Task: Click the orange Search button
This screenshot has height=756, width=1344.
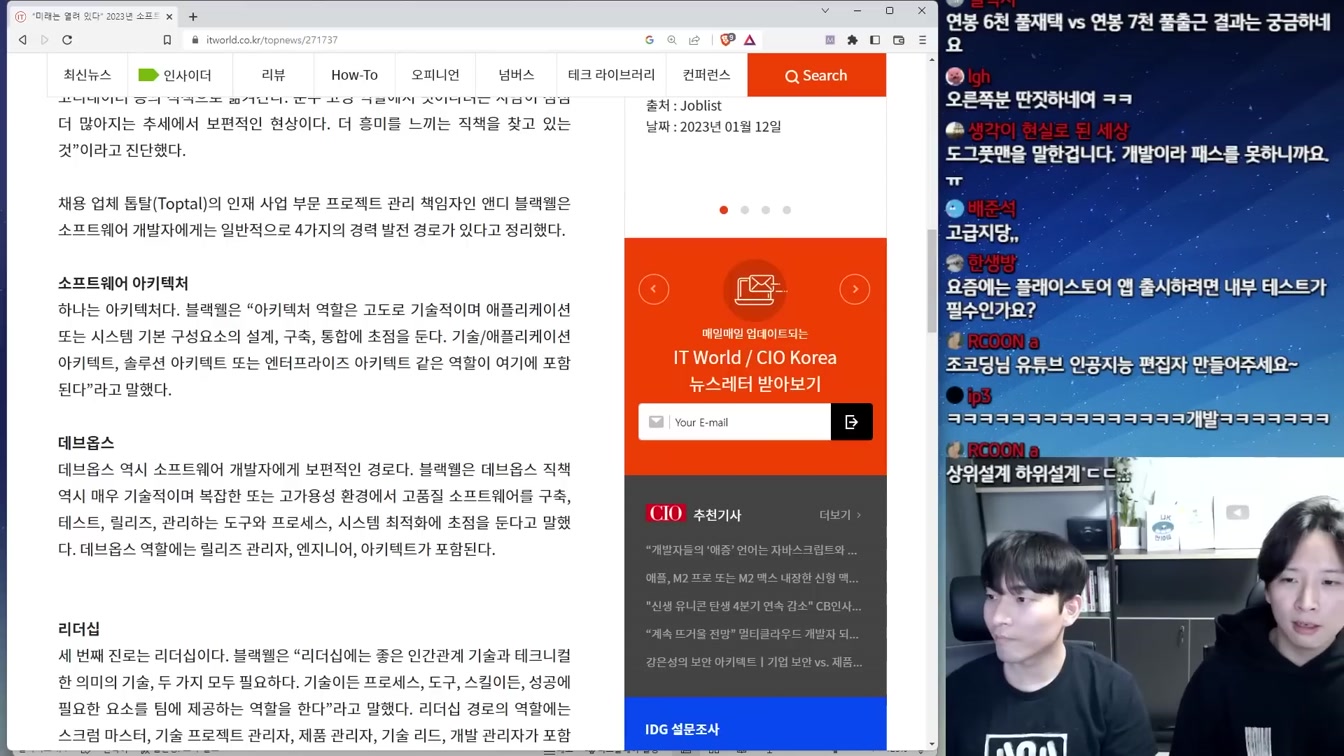Action: click(x=816, y=75)
